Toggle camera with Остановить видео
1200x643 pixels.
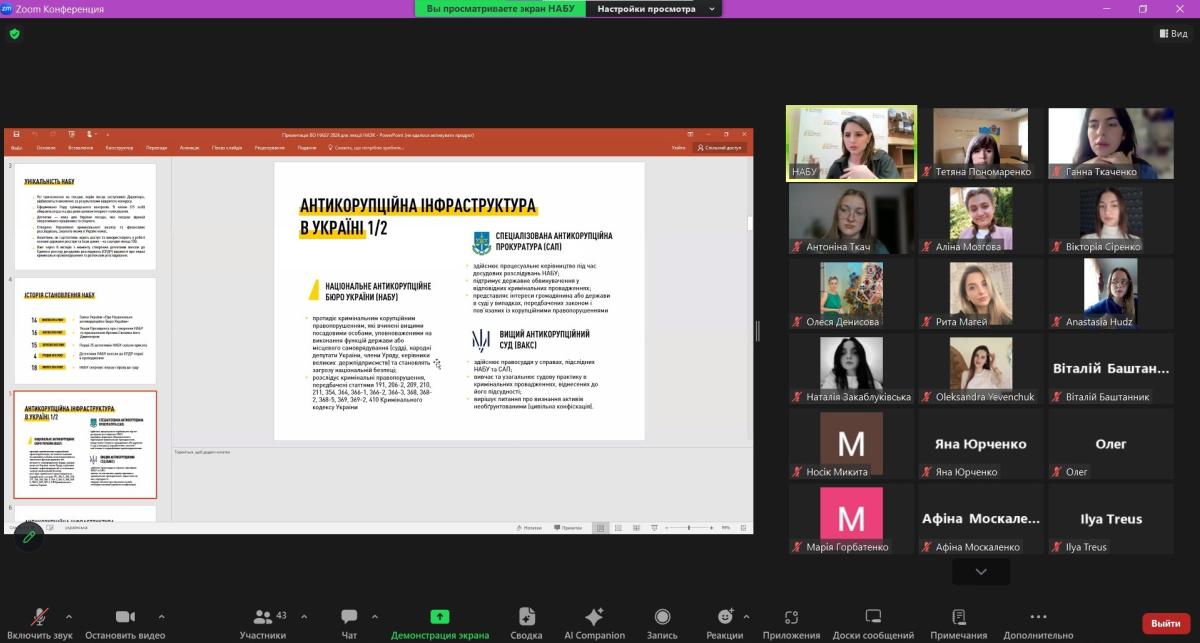(125, 617)
